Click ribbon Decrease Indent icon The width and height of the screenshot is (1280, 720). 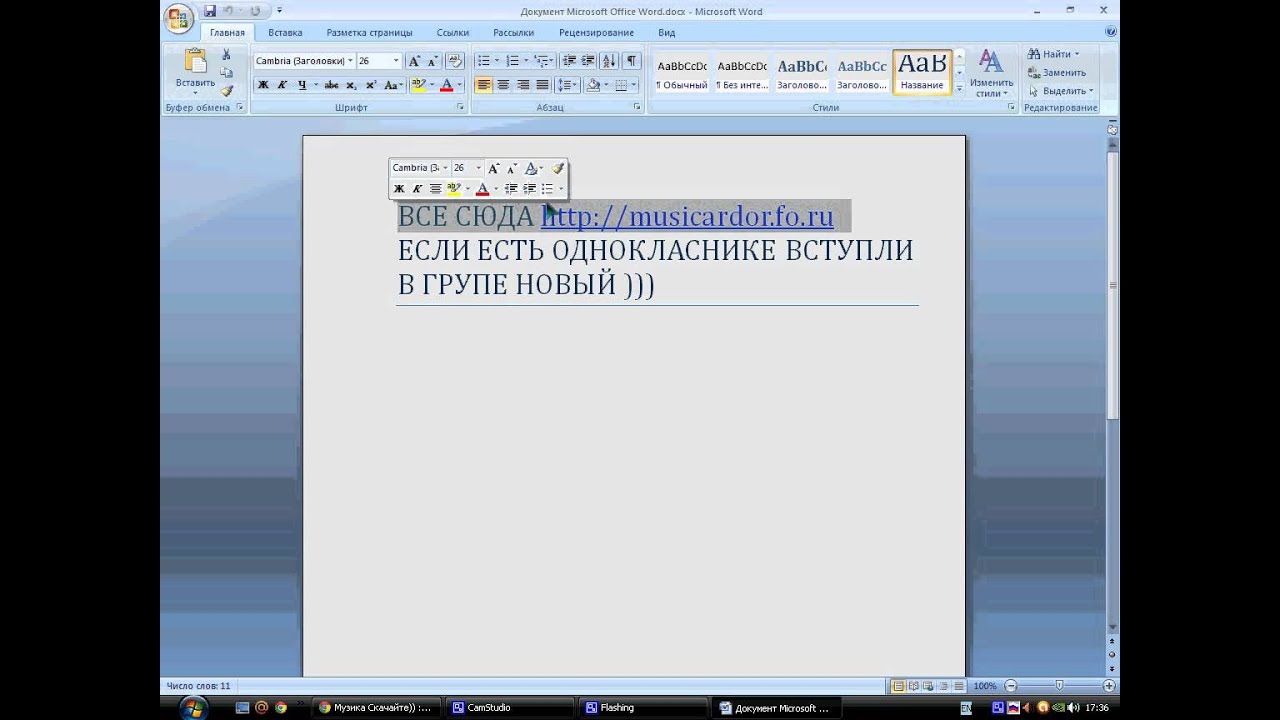point(569,61)
